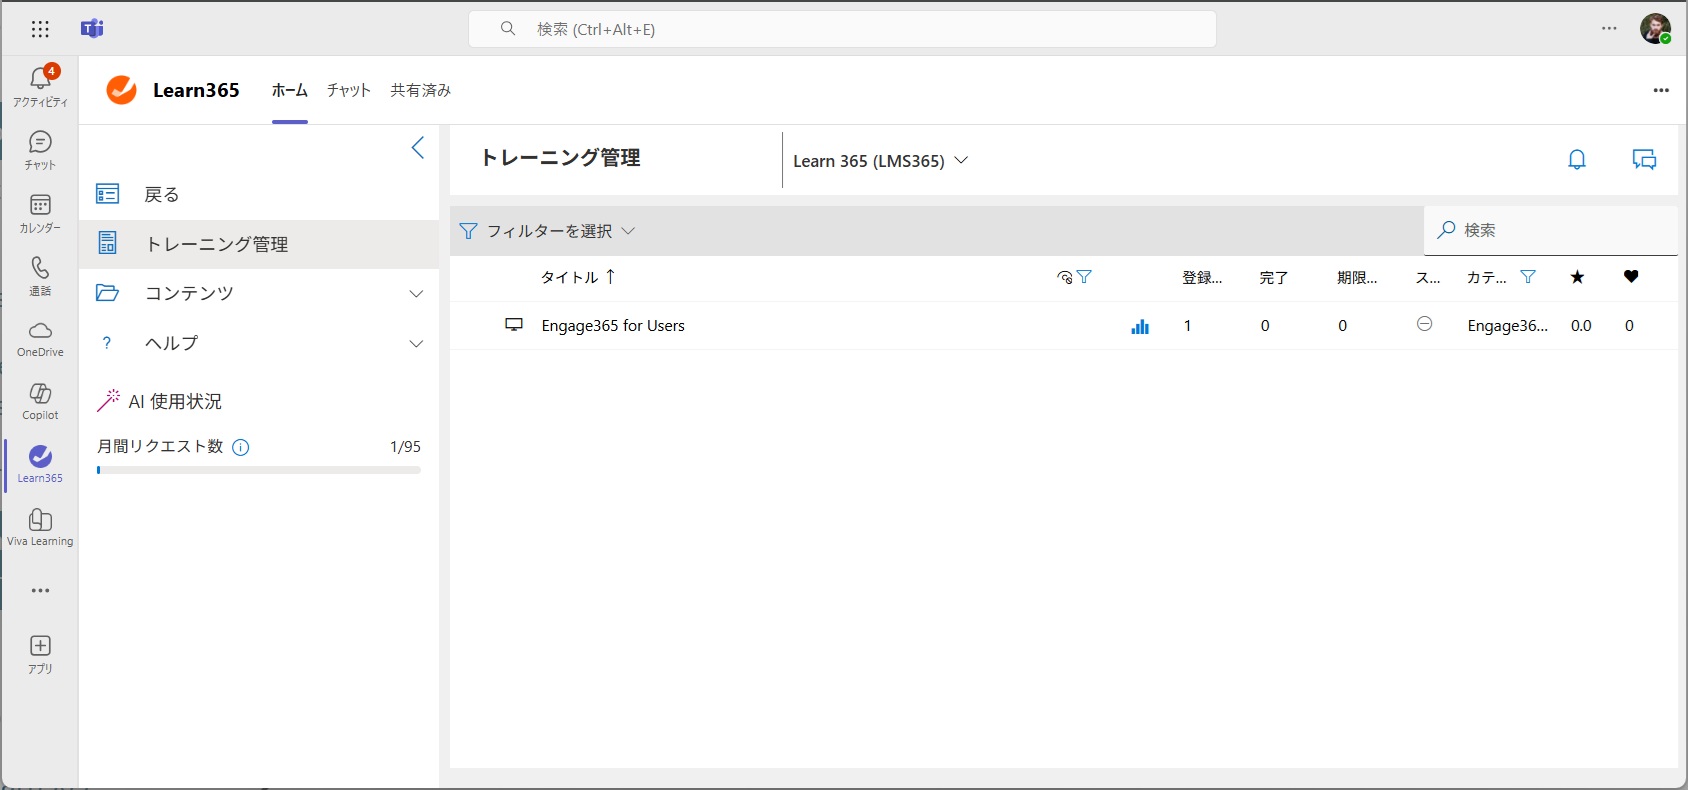Open Calls in the Teams sidebar
This screenshot has height=790, width=1688.
click(x=40, y=276)
